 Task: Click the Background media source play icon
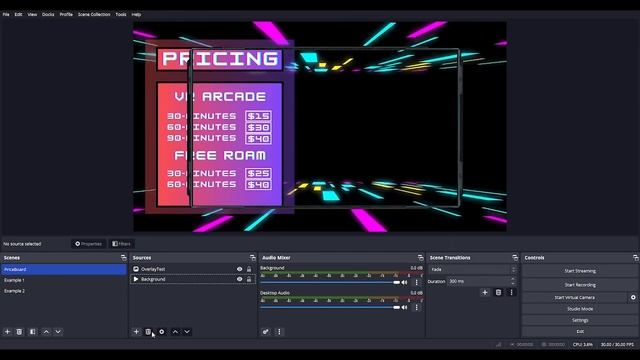point(136,279)
